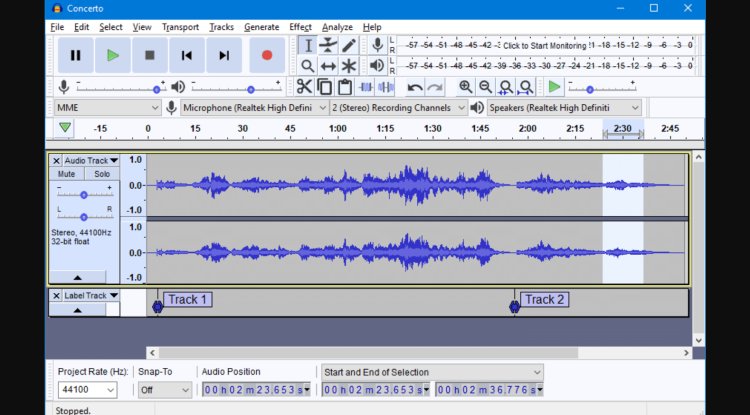Viewport: 750px width, 415px height.
Task: Open the Select menu
Action: click(x=110, y=27)
